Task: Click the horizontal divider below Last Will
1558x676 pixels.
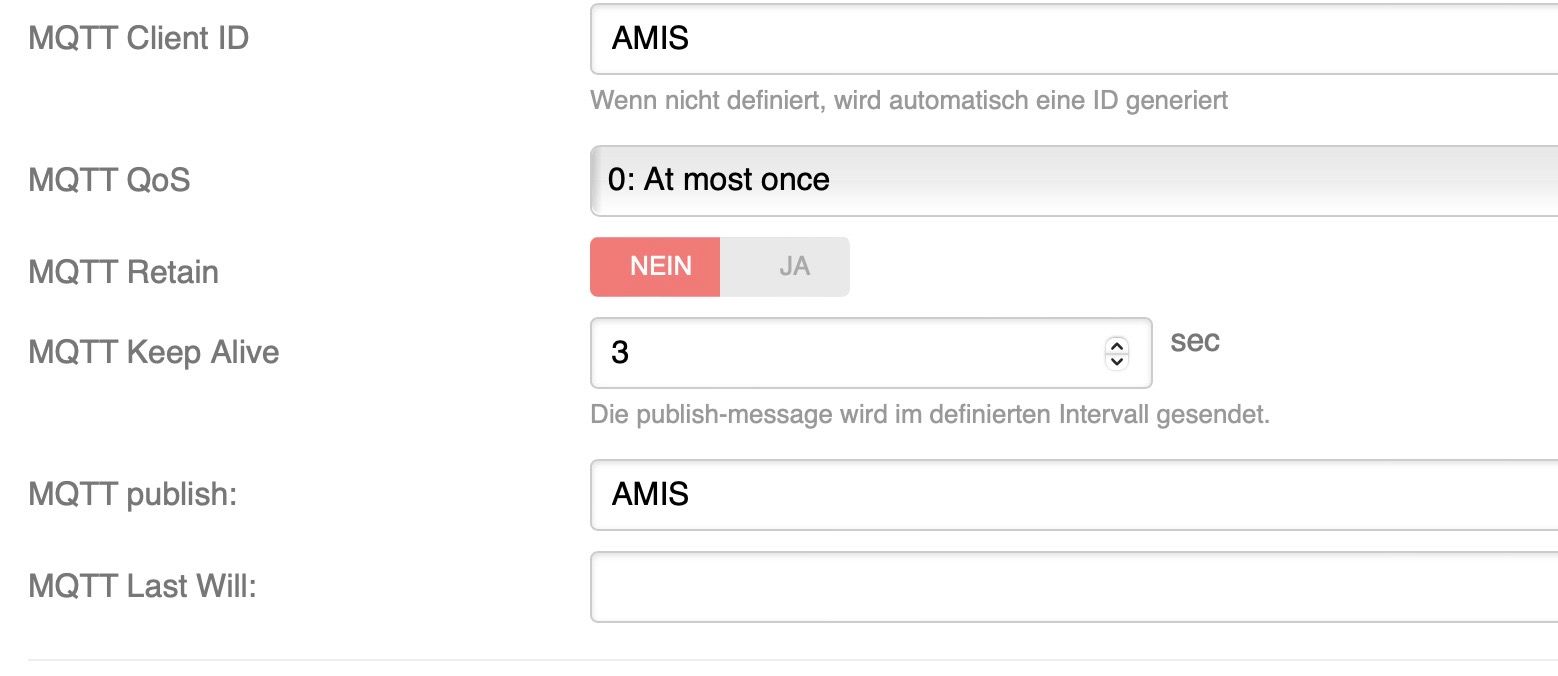Action: pos(790,660)
